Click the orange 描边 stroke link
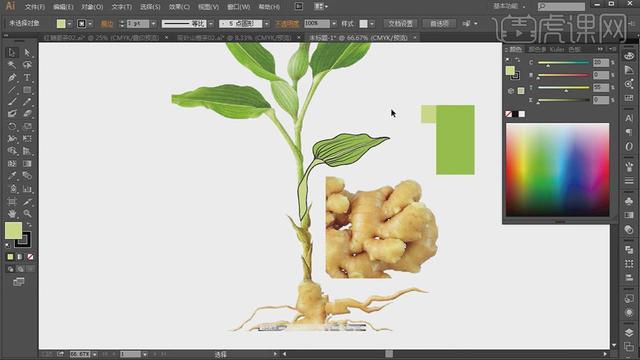This screenshot has height=360, width=640. point(107,24)
